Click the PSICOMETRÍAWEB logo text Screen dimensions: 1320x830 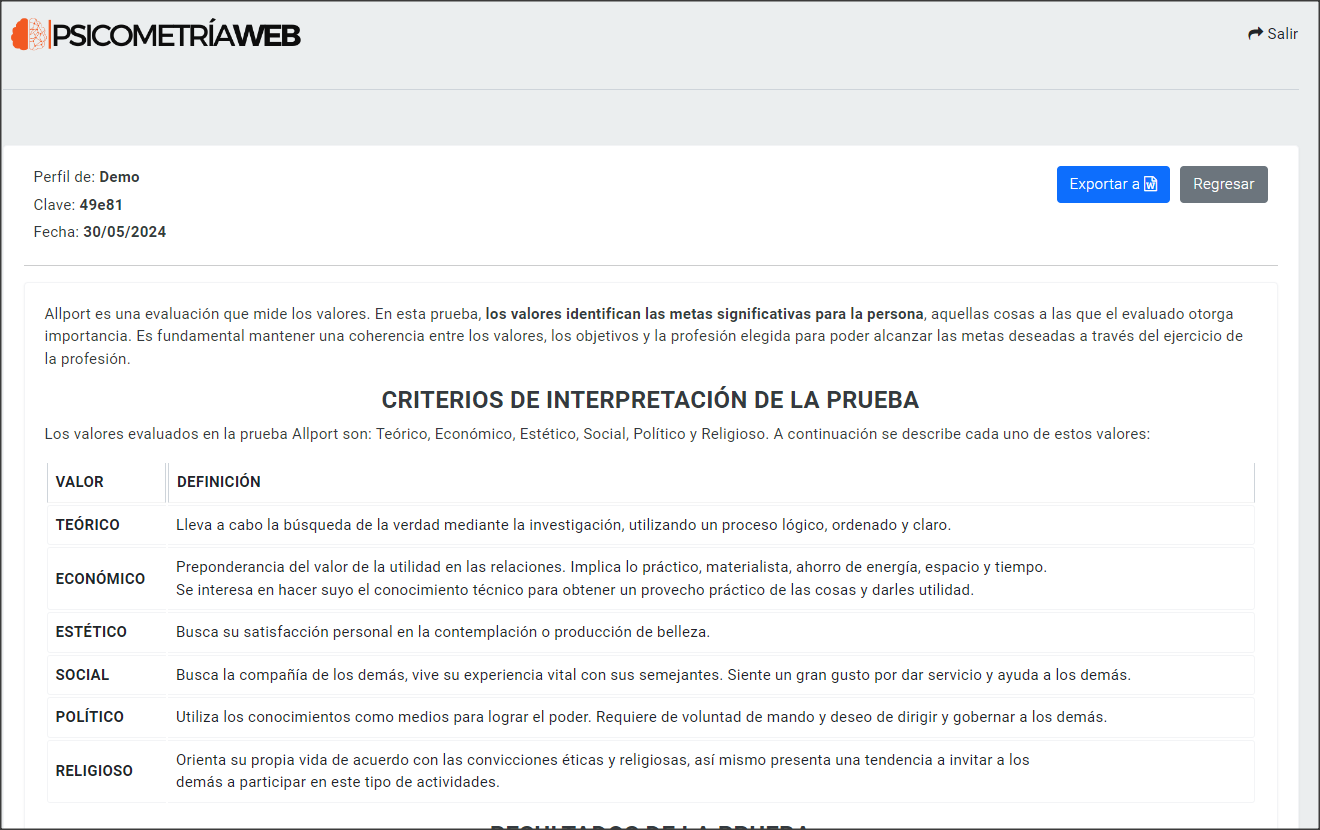click(176, 35)
